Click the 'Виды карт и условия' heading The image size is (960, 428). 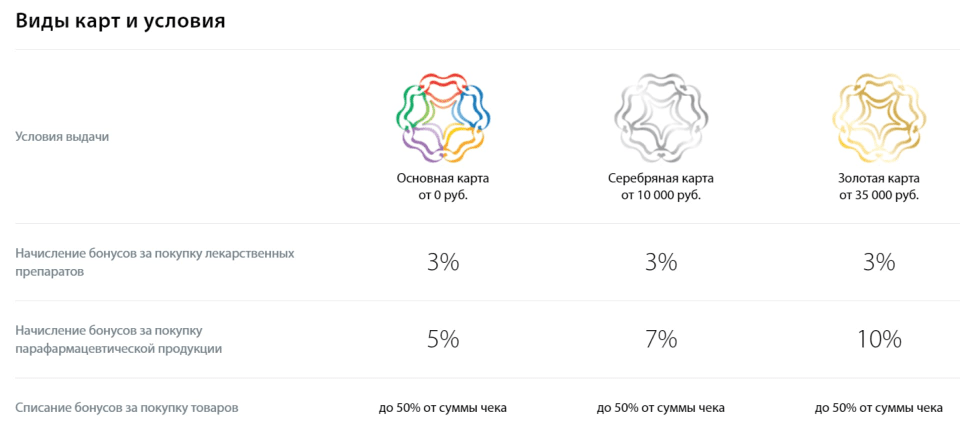[120, 21]
